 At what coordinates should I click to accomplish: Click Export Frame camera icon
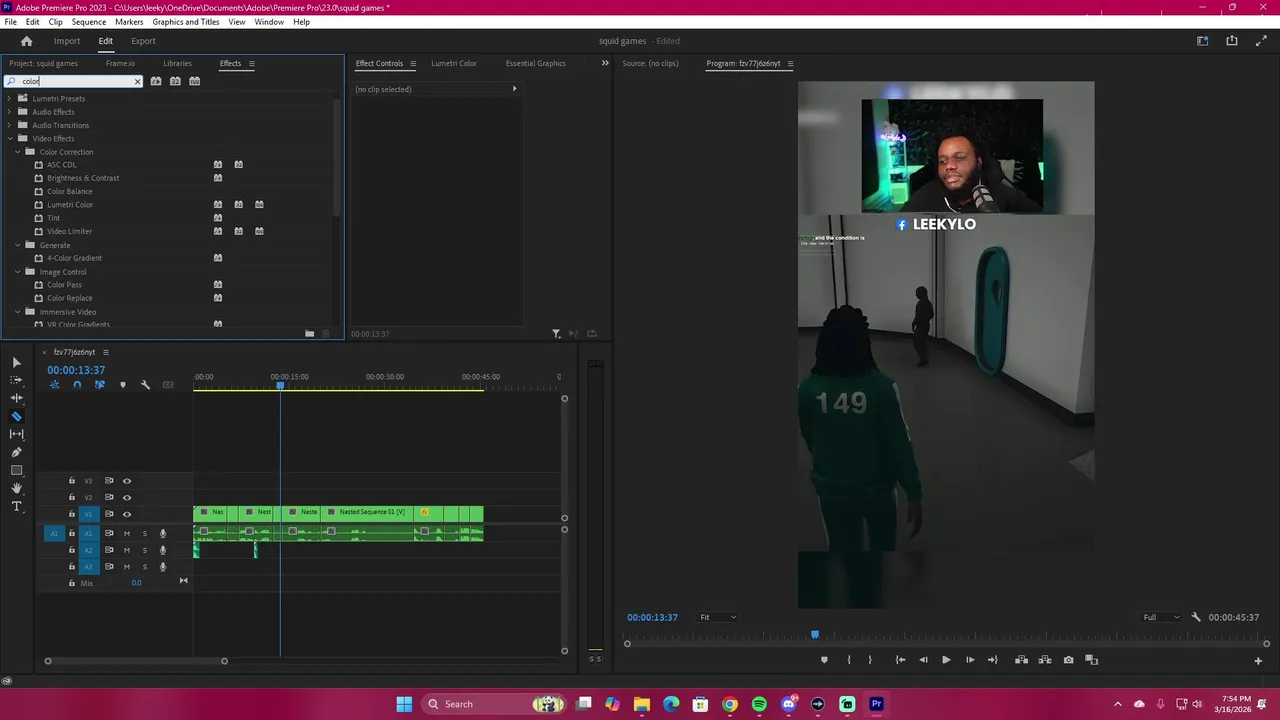(1068, 660)
